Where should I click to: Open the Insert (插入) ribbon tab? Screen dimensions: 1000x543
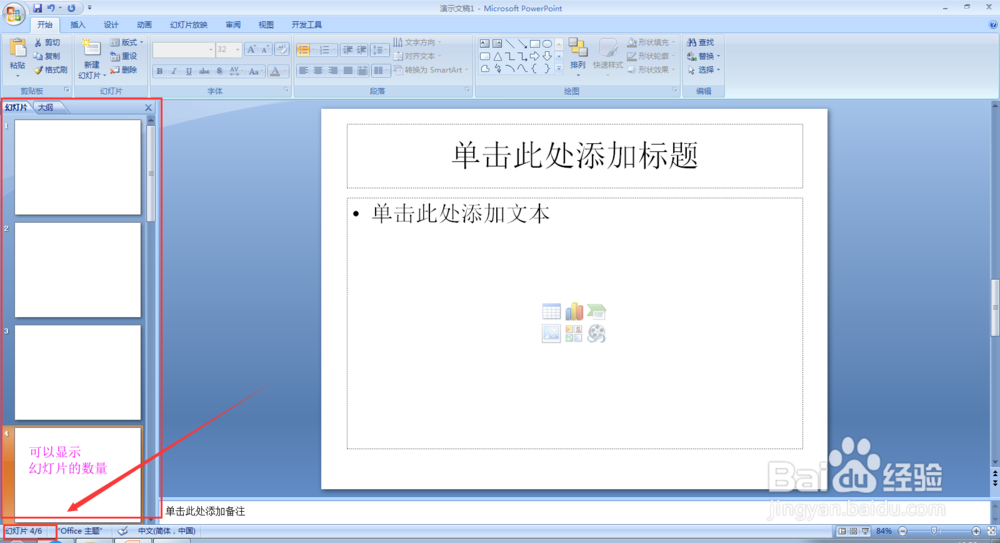click(x=77, y=25)
